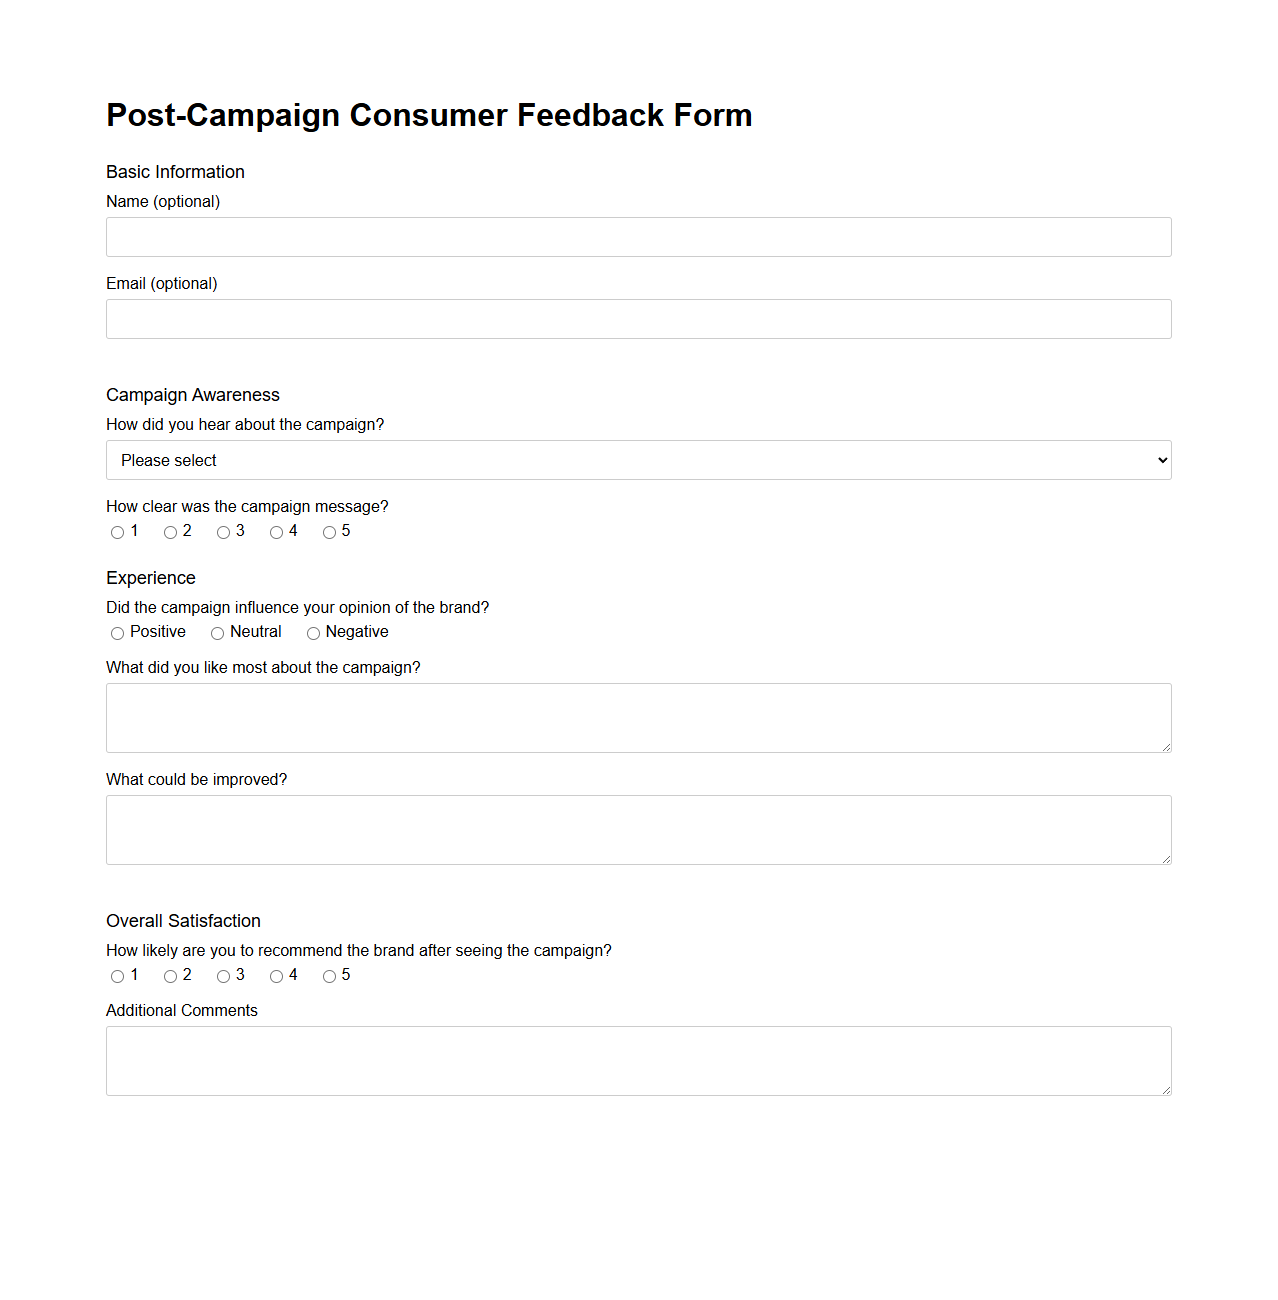Choose Negative for campaign influence question
Viewport: 1278px width, 1300px height.
coord(313,633)
